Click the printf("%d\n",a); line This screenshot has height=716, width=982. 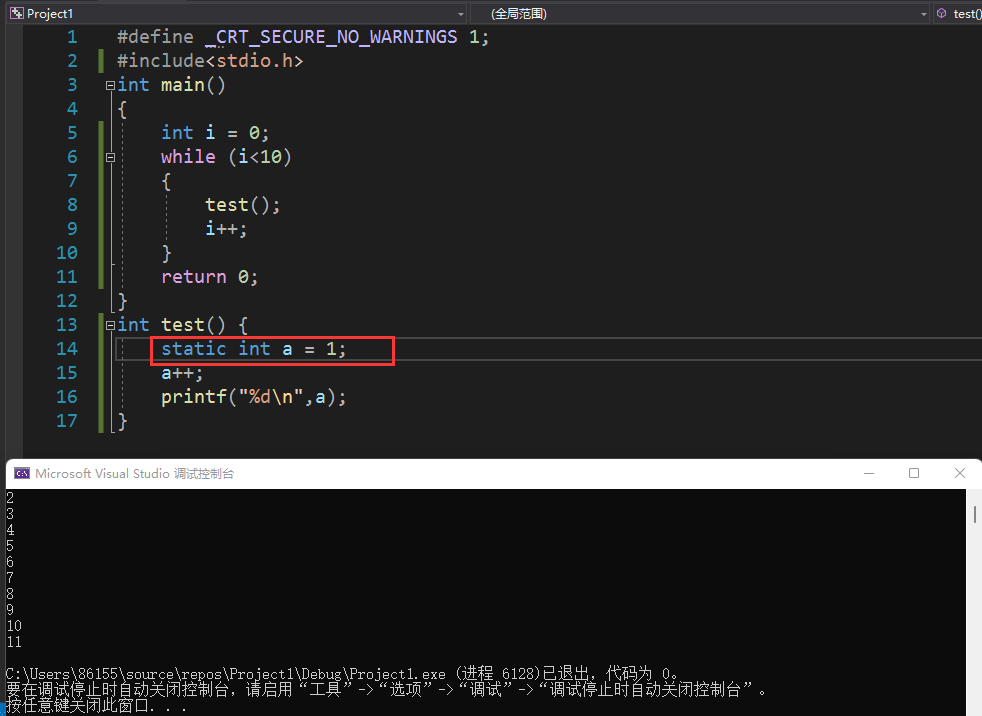pos(254,397)
